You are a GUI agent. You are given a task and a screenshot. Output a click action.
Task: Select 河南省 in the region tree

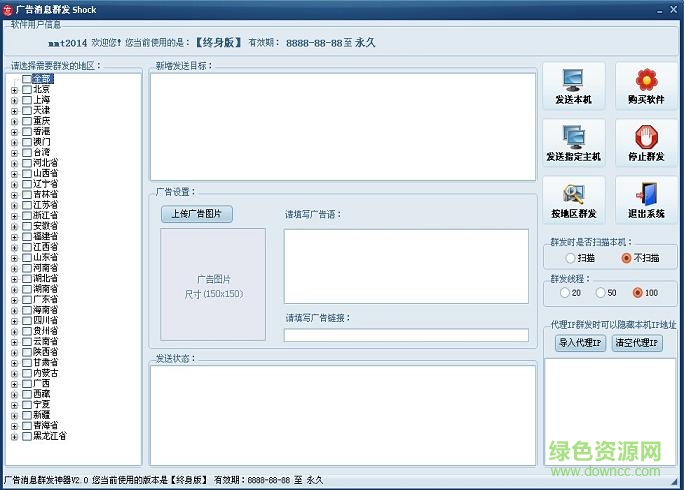click(x=46, y=268)
